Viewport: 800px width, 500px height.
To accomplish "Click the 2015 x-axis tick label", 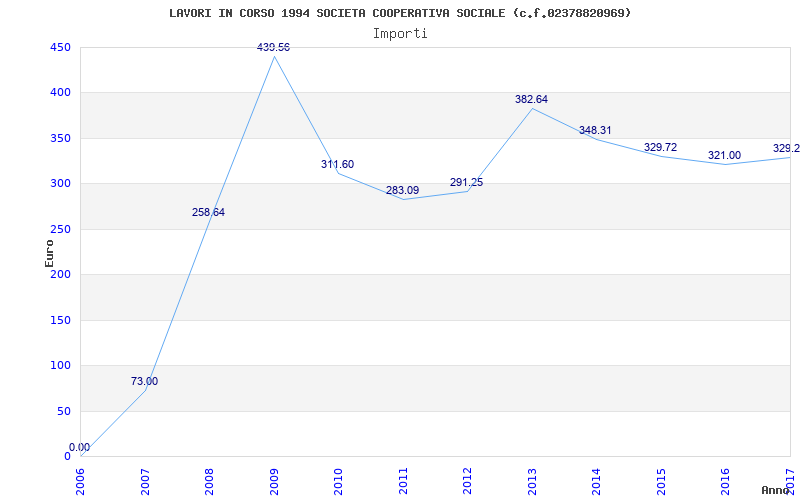I will [661, 482].
